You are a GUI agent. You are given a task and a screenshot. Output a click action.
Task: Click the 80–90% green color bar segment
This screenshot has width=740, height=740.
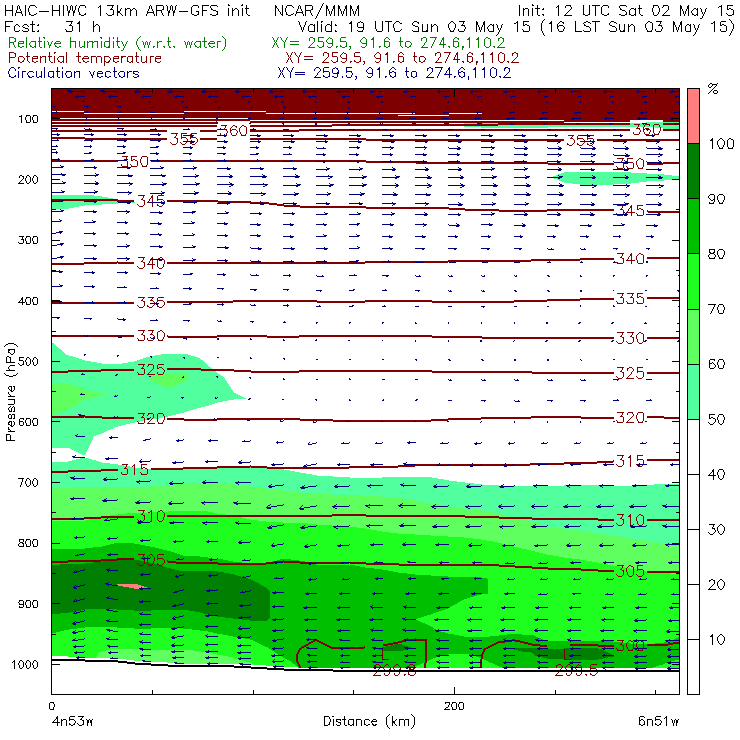click(693, 226)
